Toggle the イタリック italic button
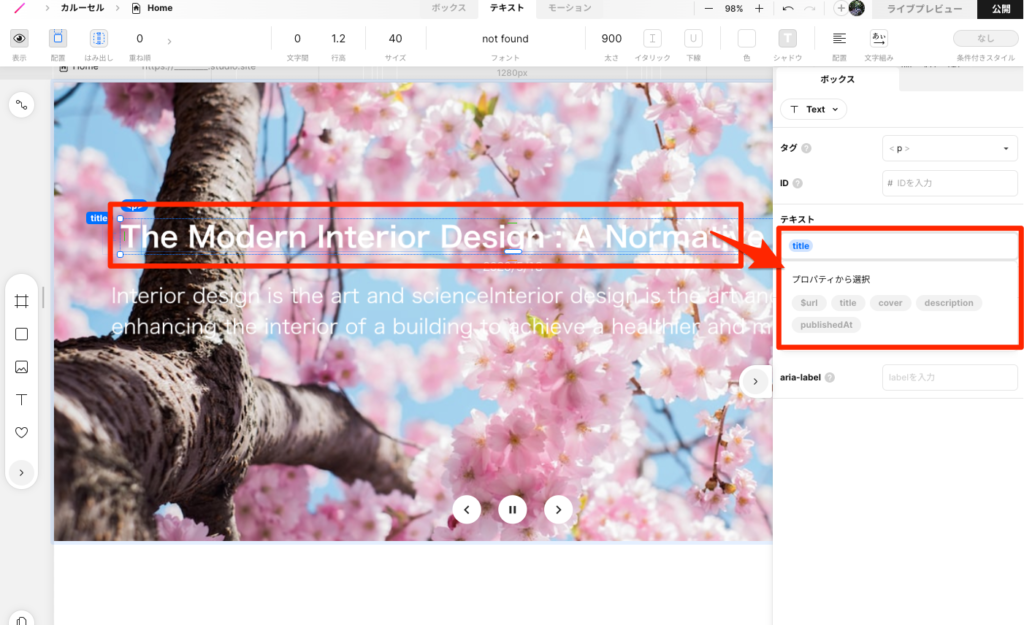Screen dimensions: 1024x625 pyautogui.click(x=652, y=39)
